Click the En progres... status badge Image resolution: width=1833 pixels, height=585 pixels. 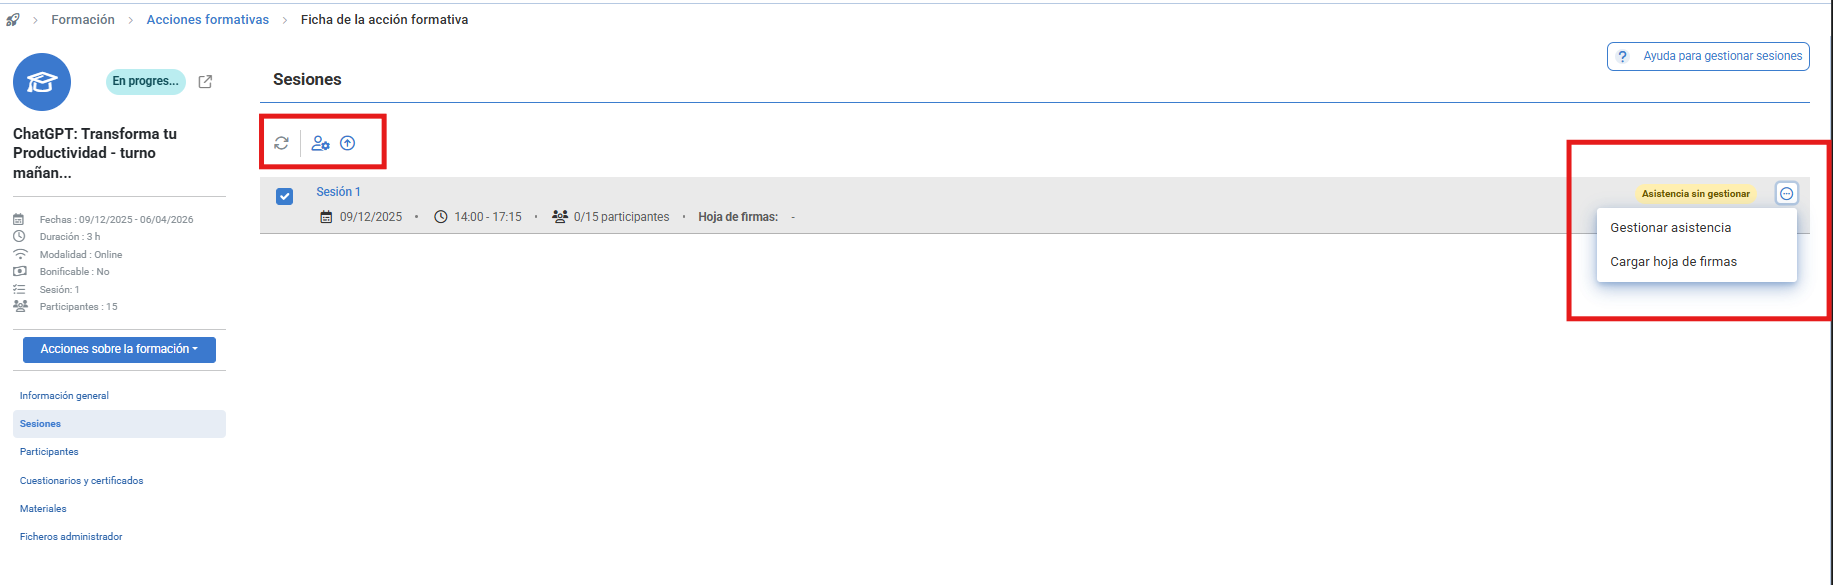146,81
